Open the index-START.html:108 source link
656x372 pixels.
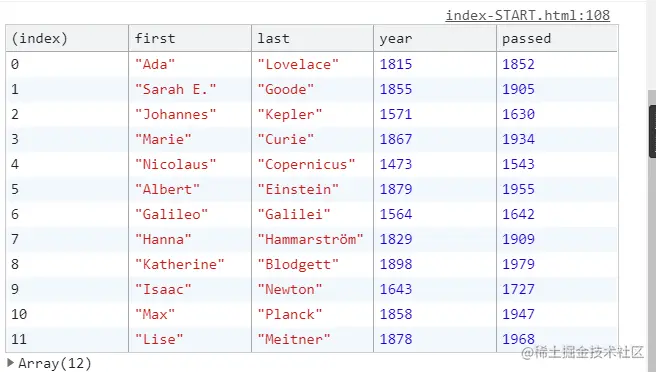tap(528, 15)
